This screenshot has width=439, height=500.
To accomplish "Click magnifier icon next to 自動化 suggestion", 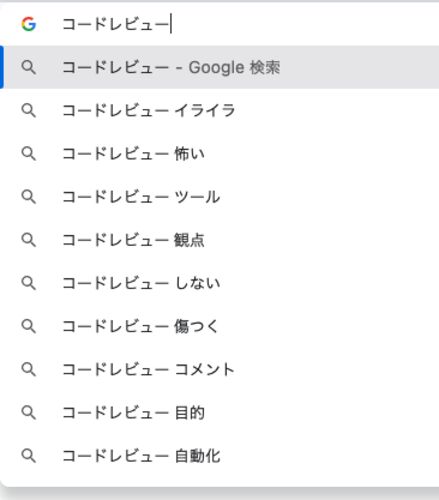I will 29,456.
